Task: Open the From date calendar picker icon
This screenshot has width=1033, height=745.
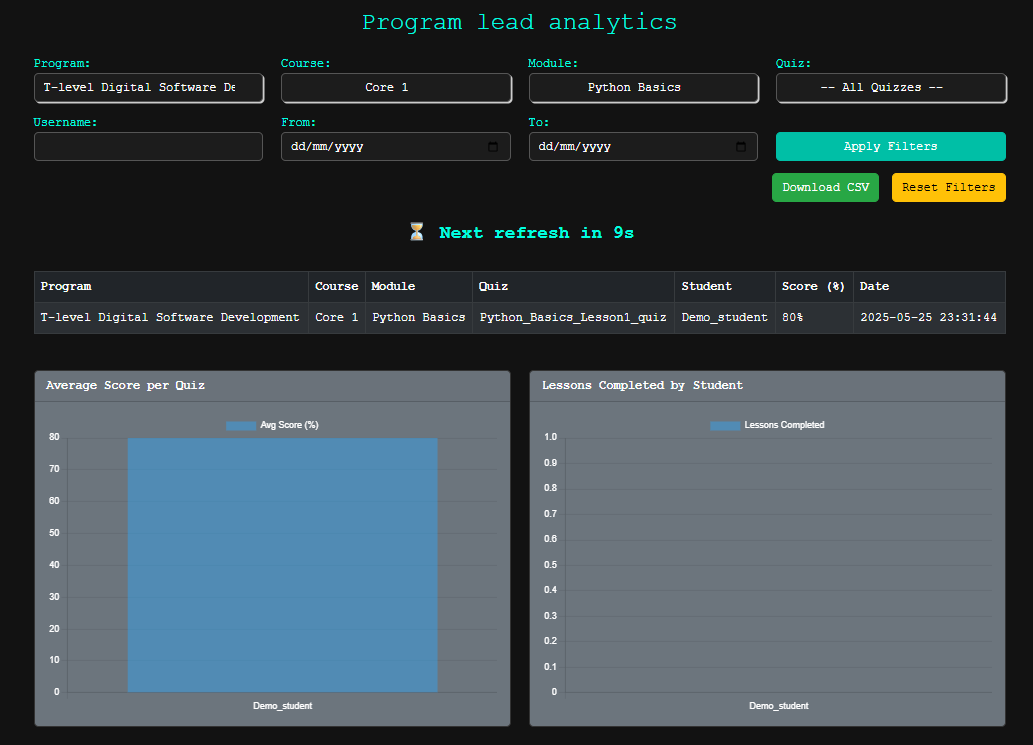Action: [x=492, y=146]
